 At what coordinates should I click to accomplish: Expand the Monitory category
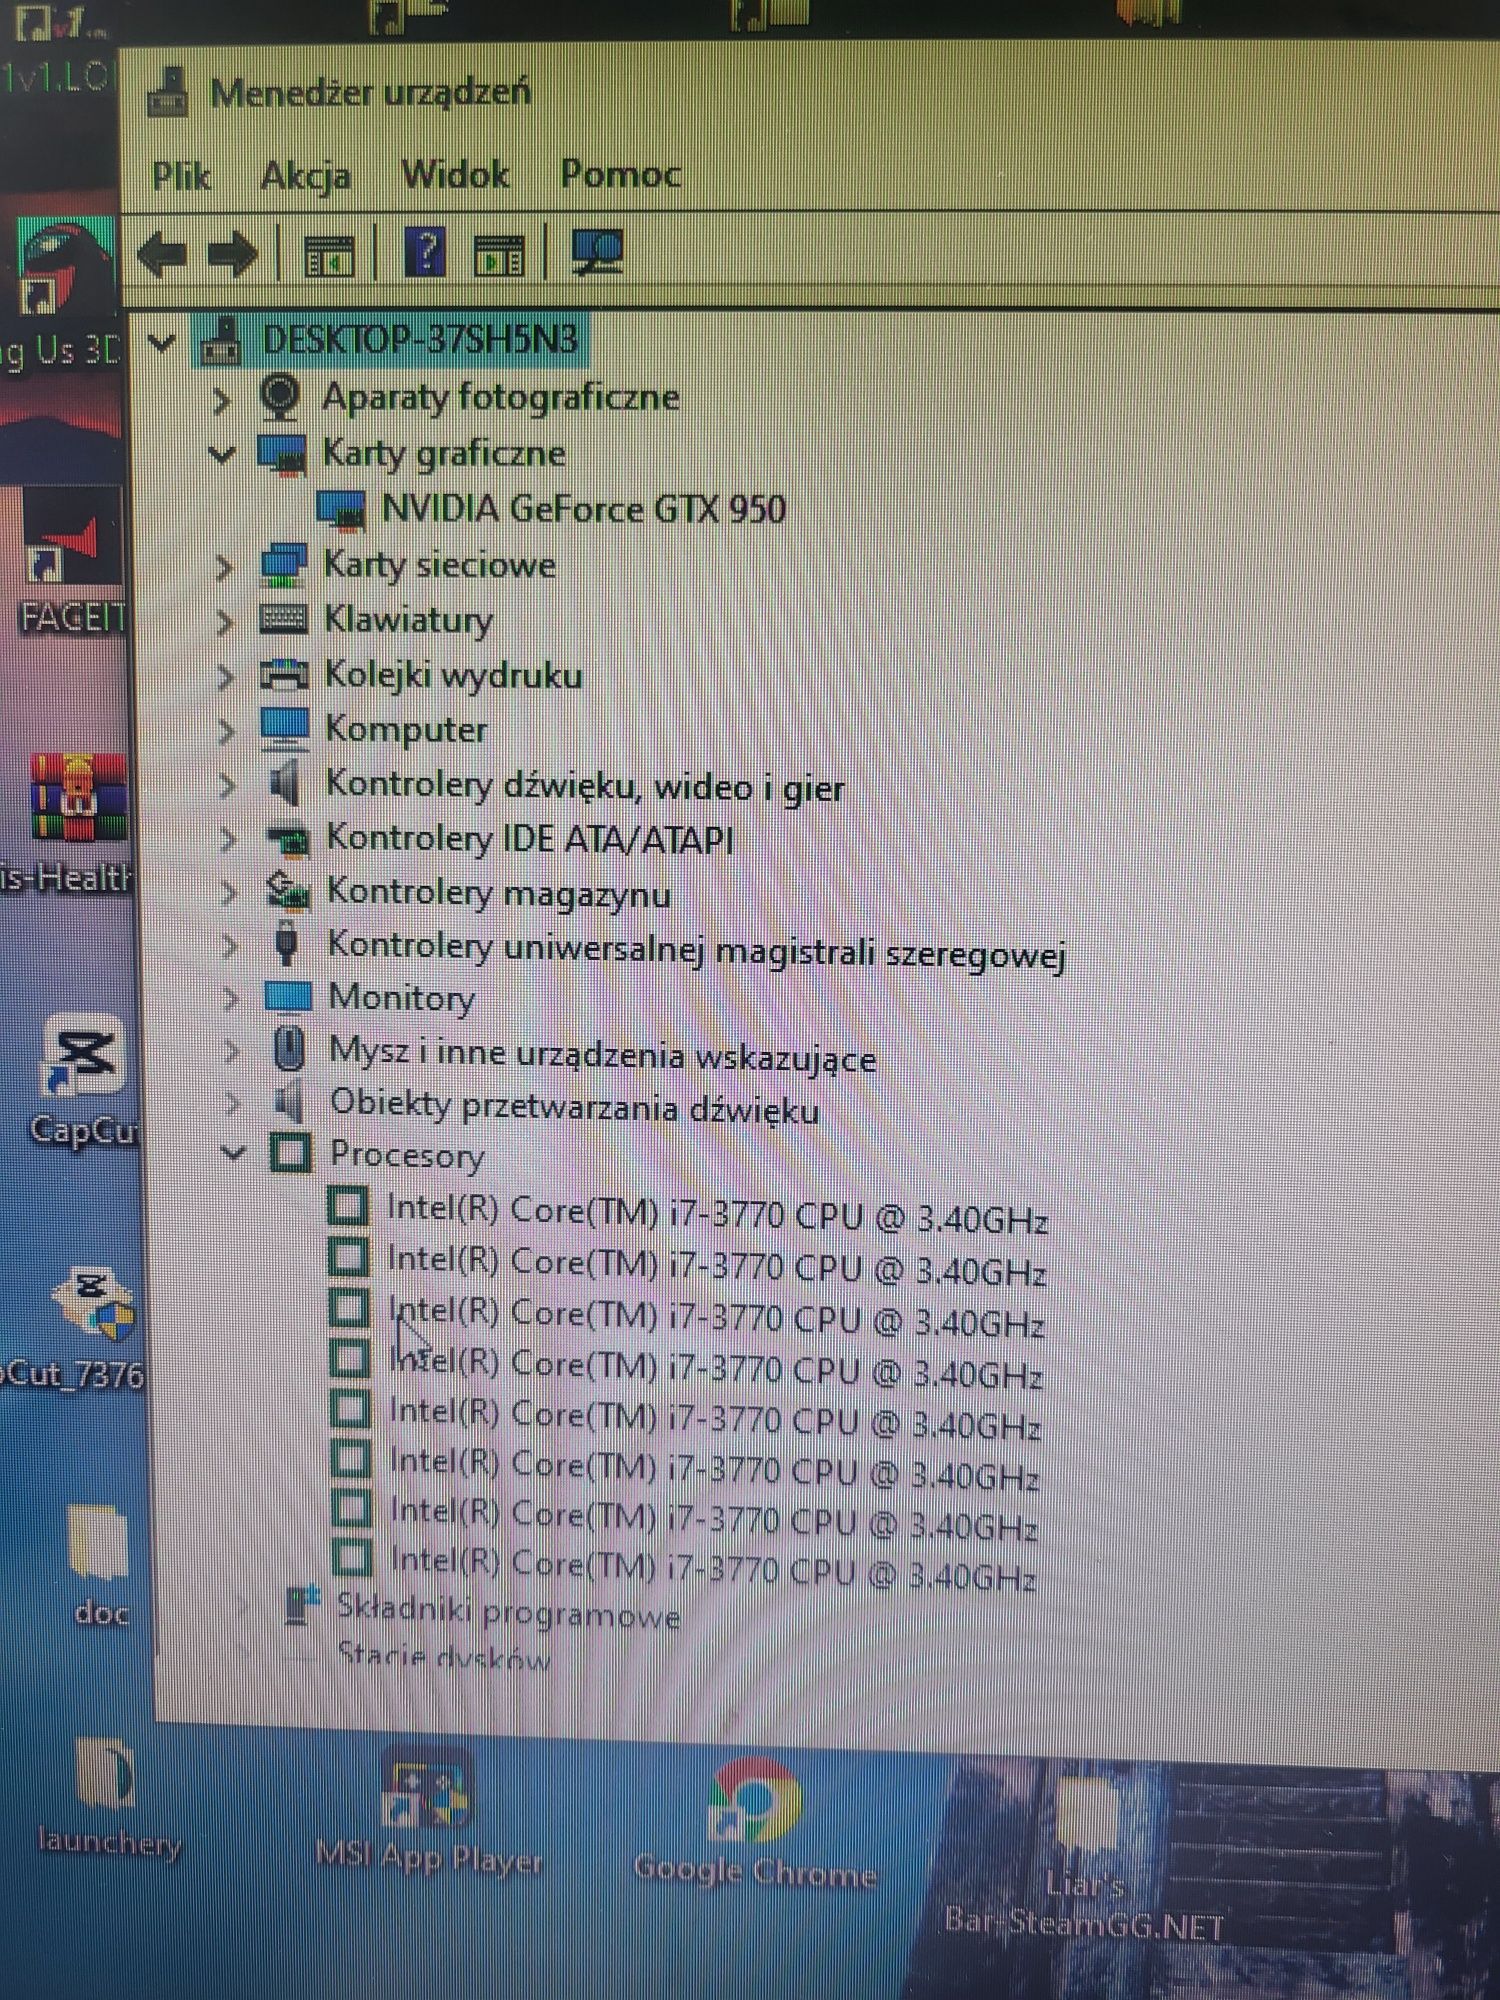tap(231, 997)
